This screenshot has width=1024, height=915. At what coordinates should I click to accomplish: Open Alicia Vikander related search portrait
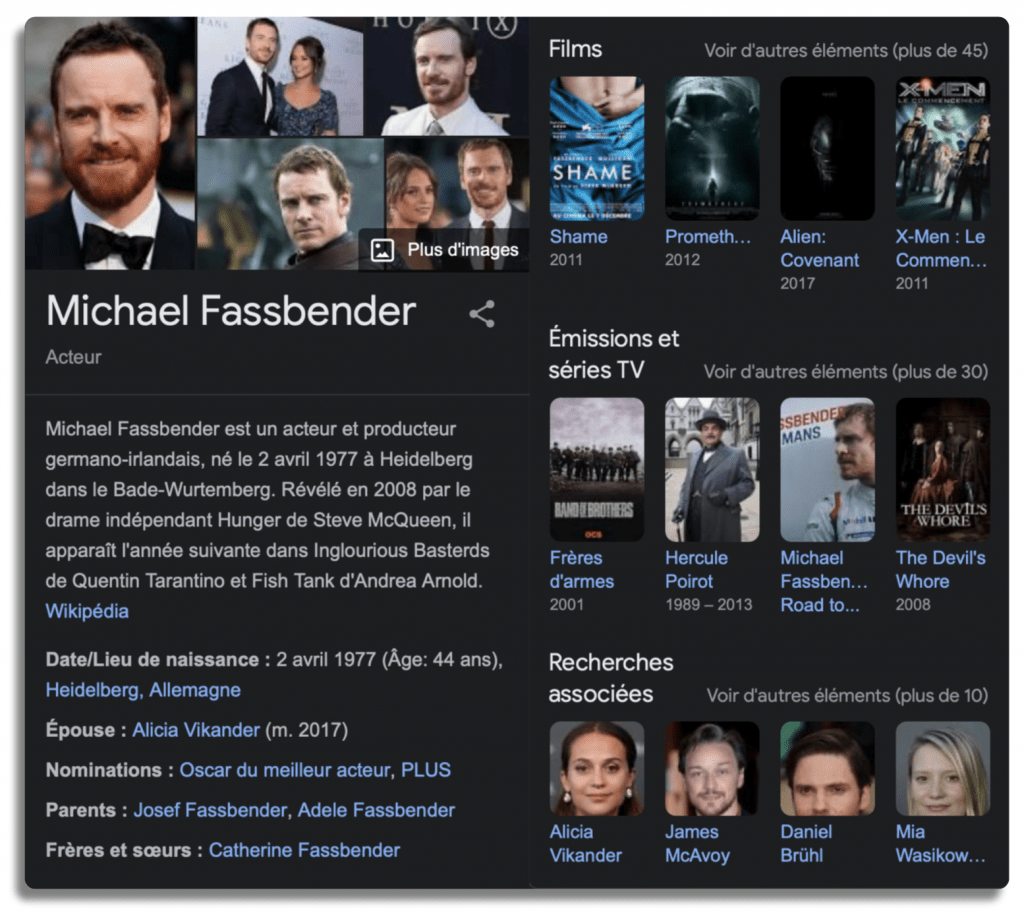[x=597, y=769]
